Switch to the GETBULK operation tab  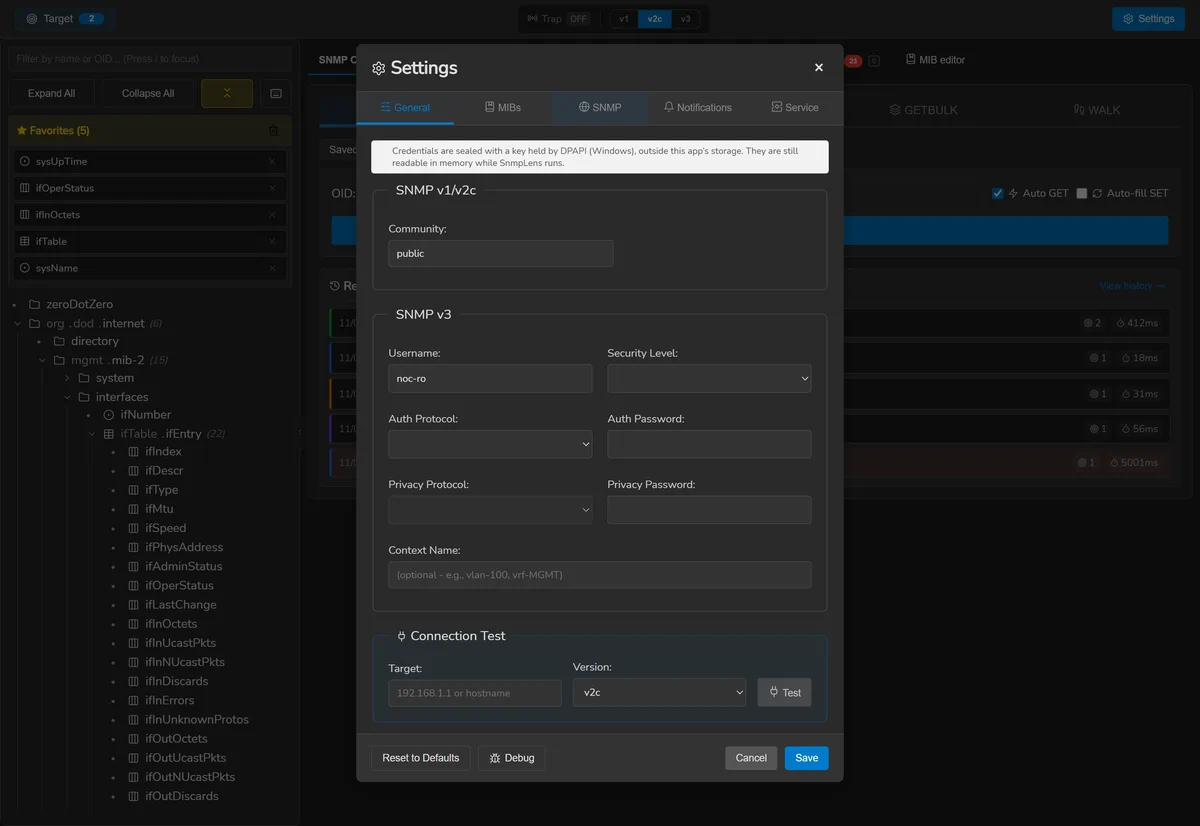pyautogui.click(x=923, y=110)
